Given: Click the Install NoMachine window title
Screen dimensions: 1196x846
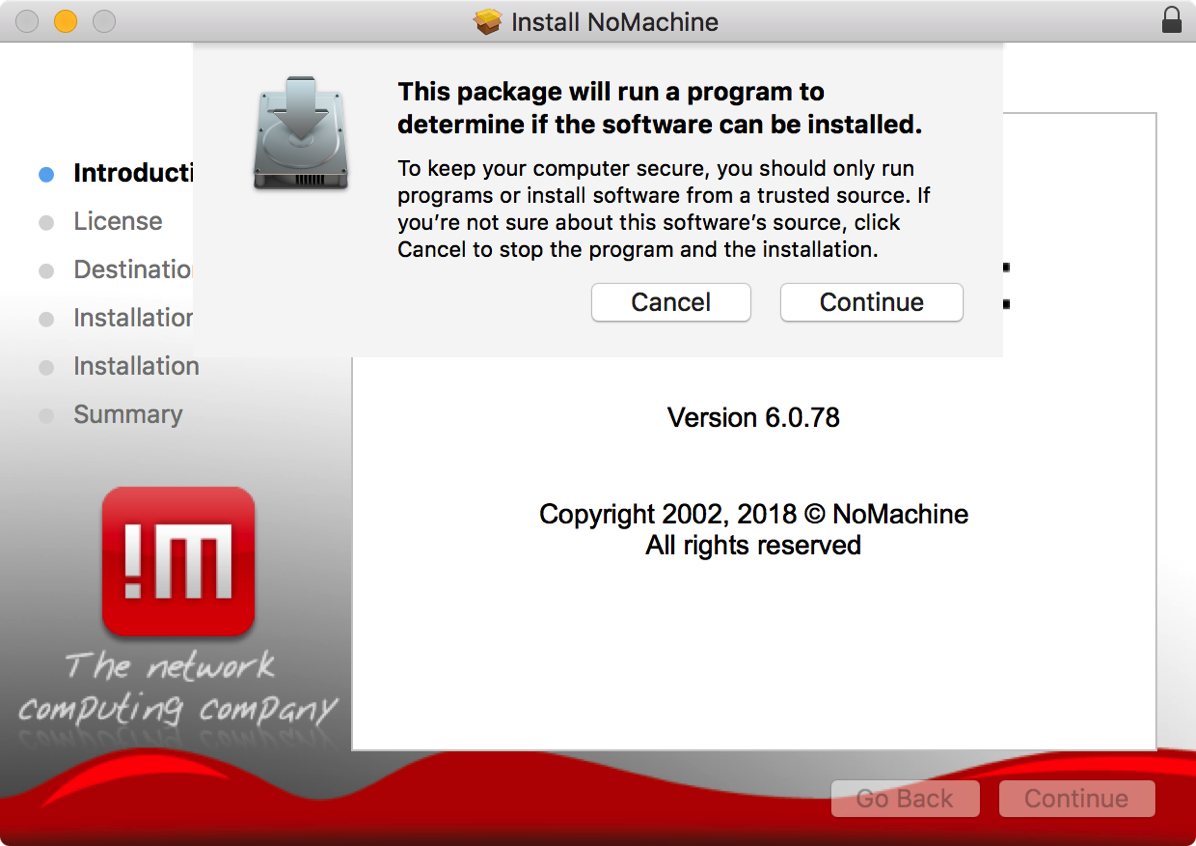Looking at the screenshot, I should [x=614, y=21].
